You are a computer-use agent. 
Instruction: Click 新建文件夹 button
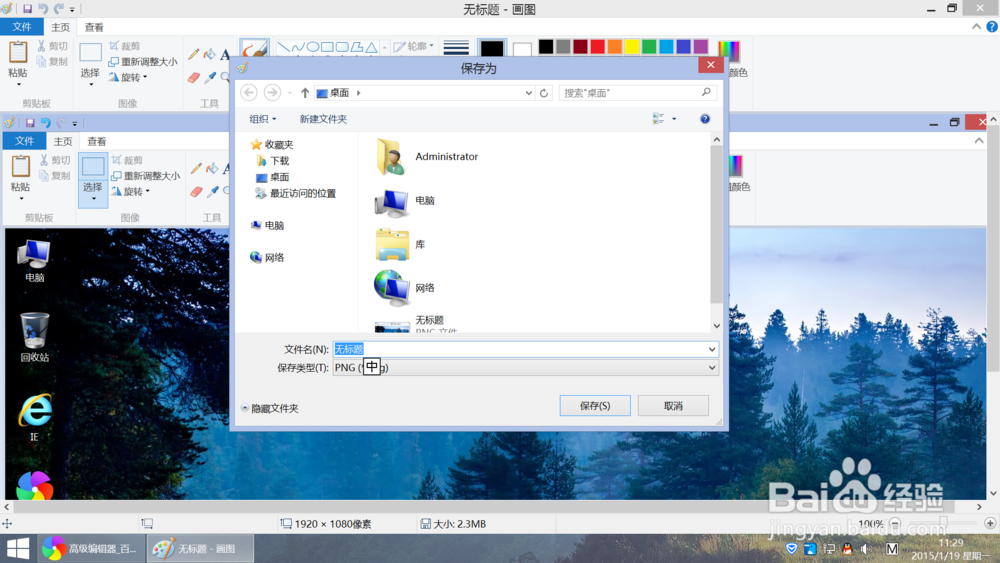(x=323, y=119)
